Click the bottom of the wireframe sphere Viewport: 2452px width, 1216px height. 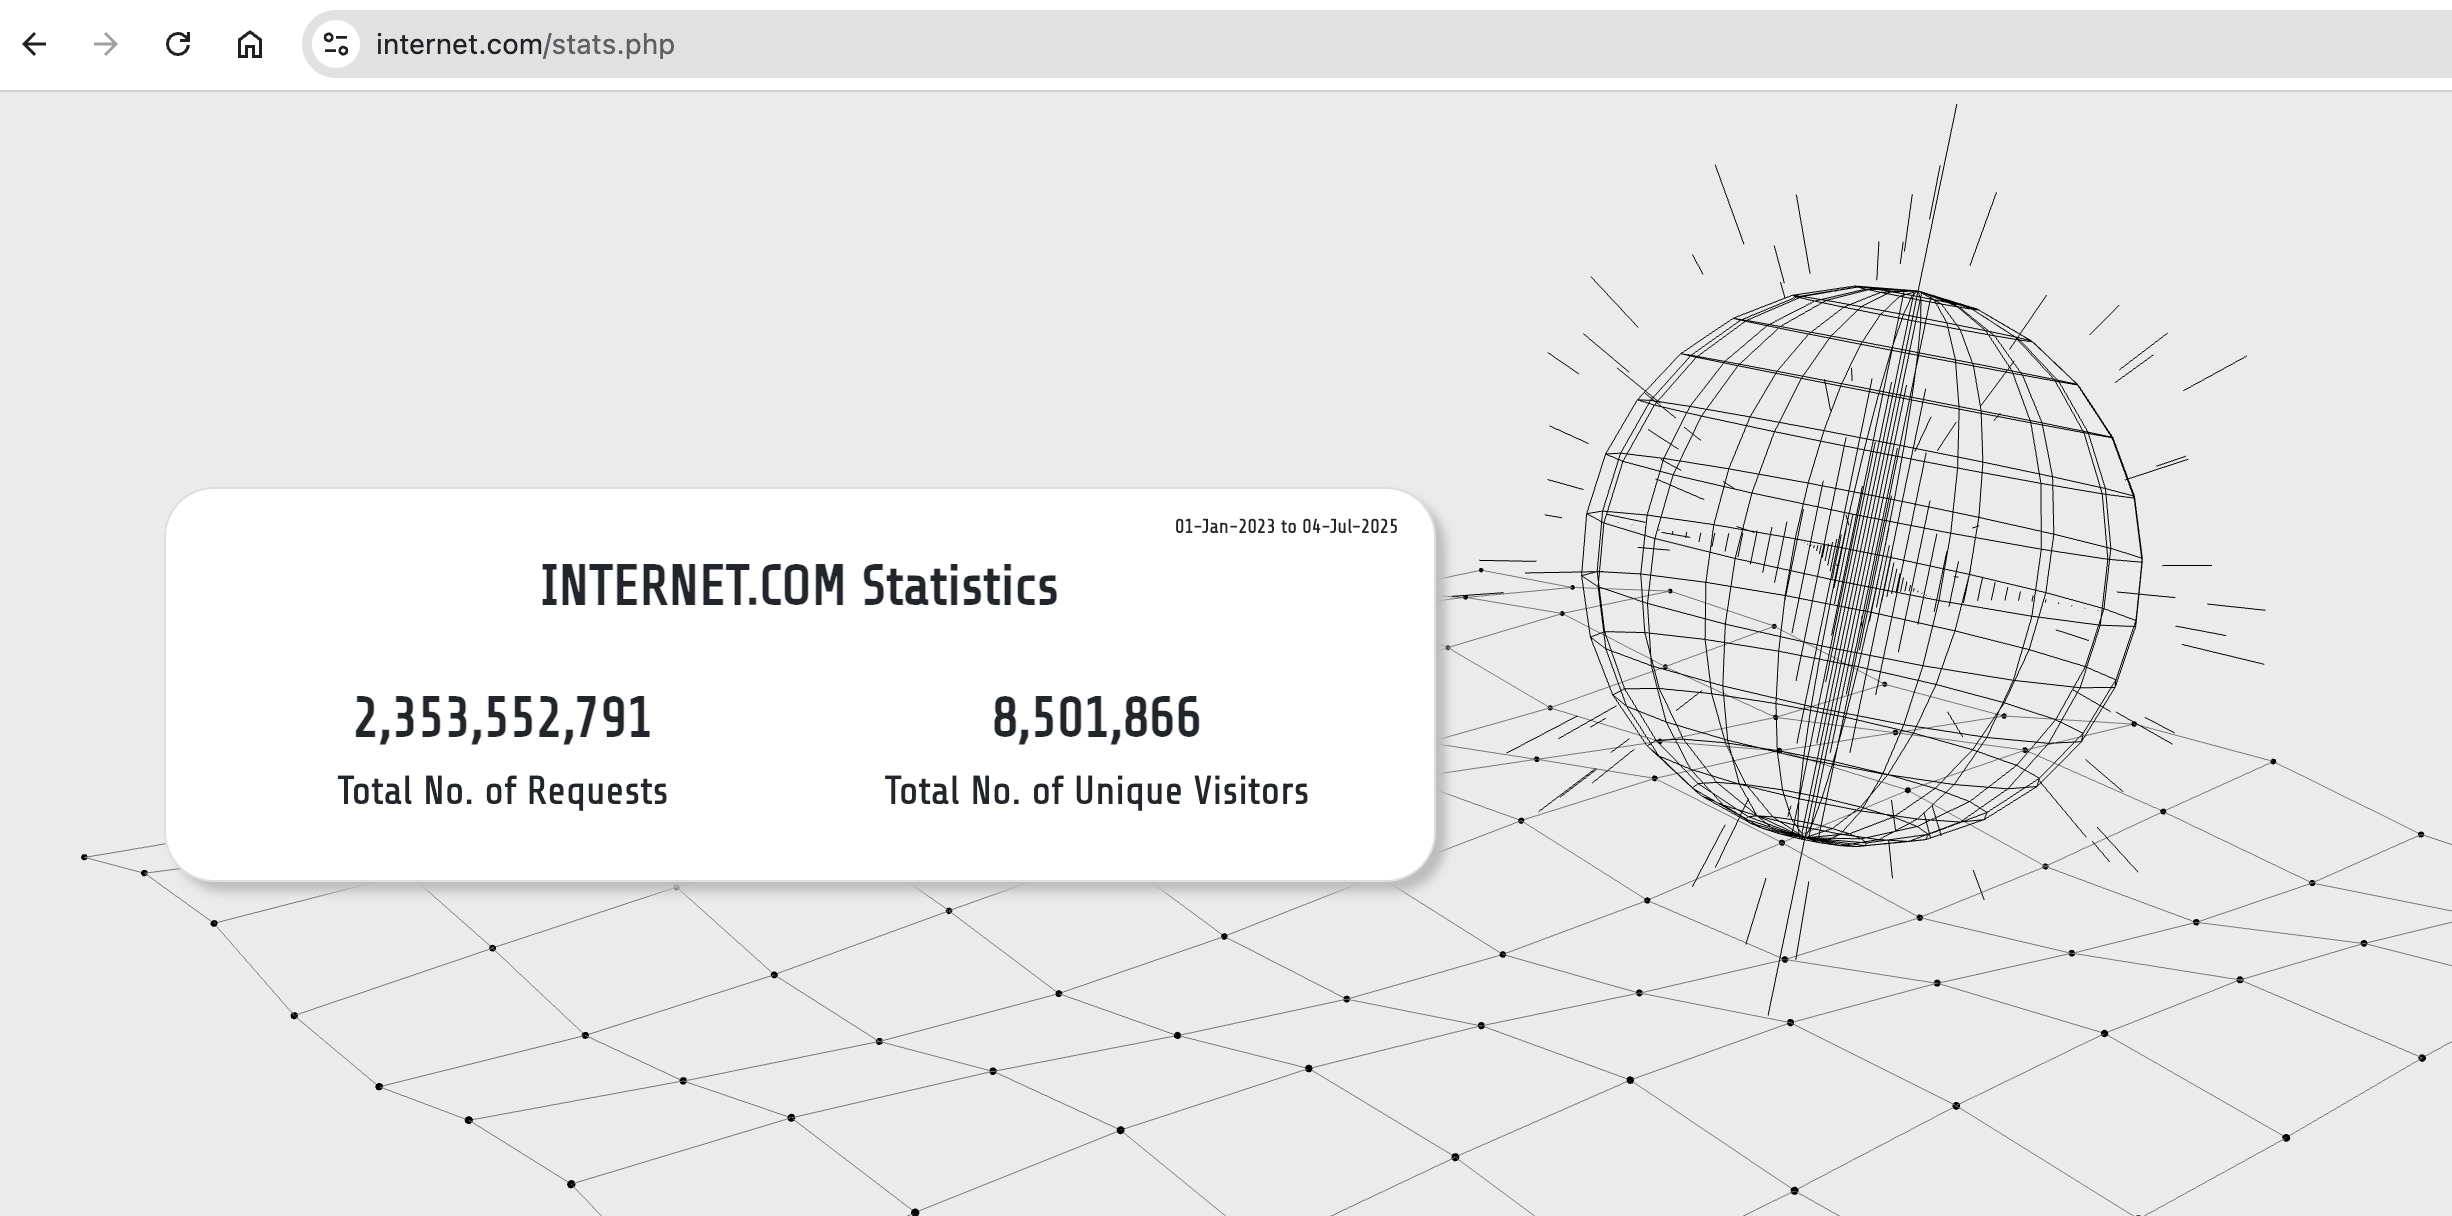tap(1830, 835)
